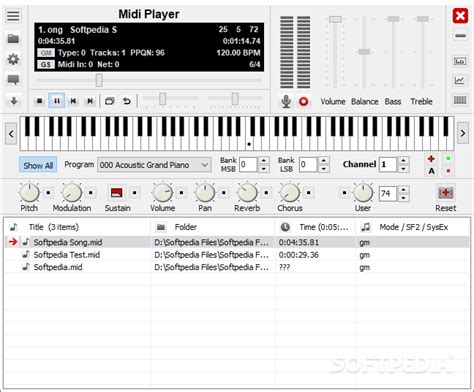474x392 pixels.
Task: Click the Channel number field
Action: pos(389,164)
